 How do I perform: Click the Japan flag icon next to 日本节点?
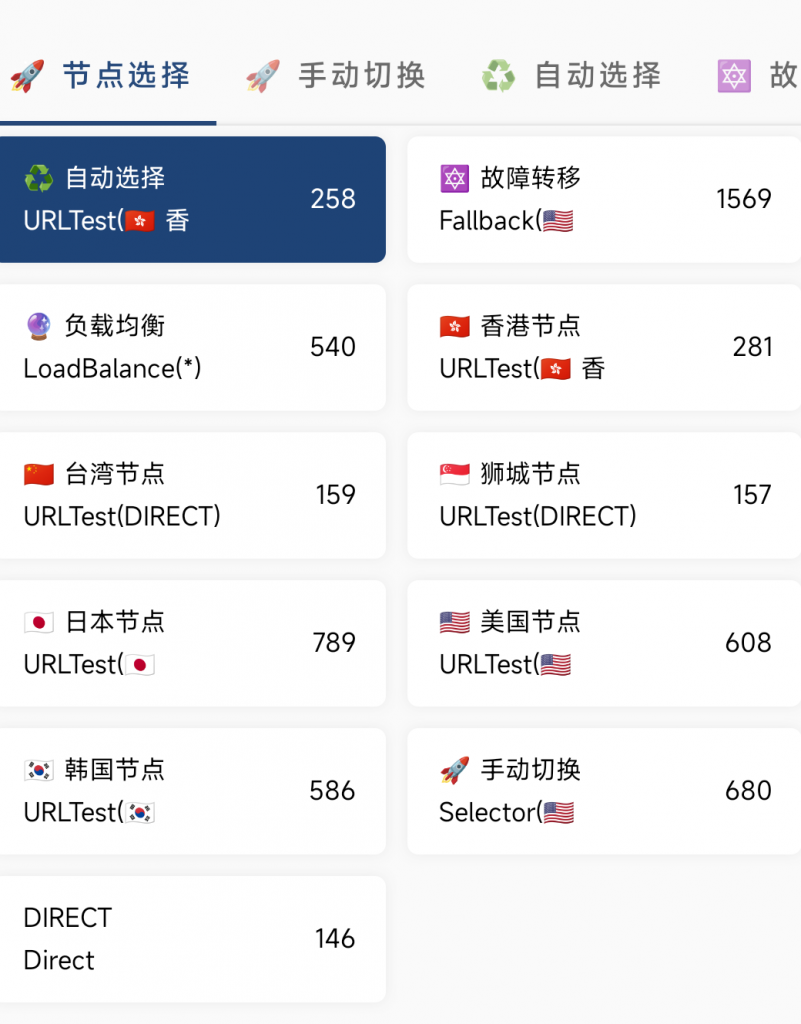pyautogui.click(x=39, y=622)
